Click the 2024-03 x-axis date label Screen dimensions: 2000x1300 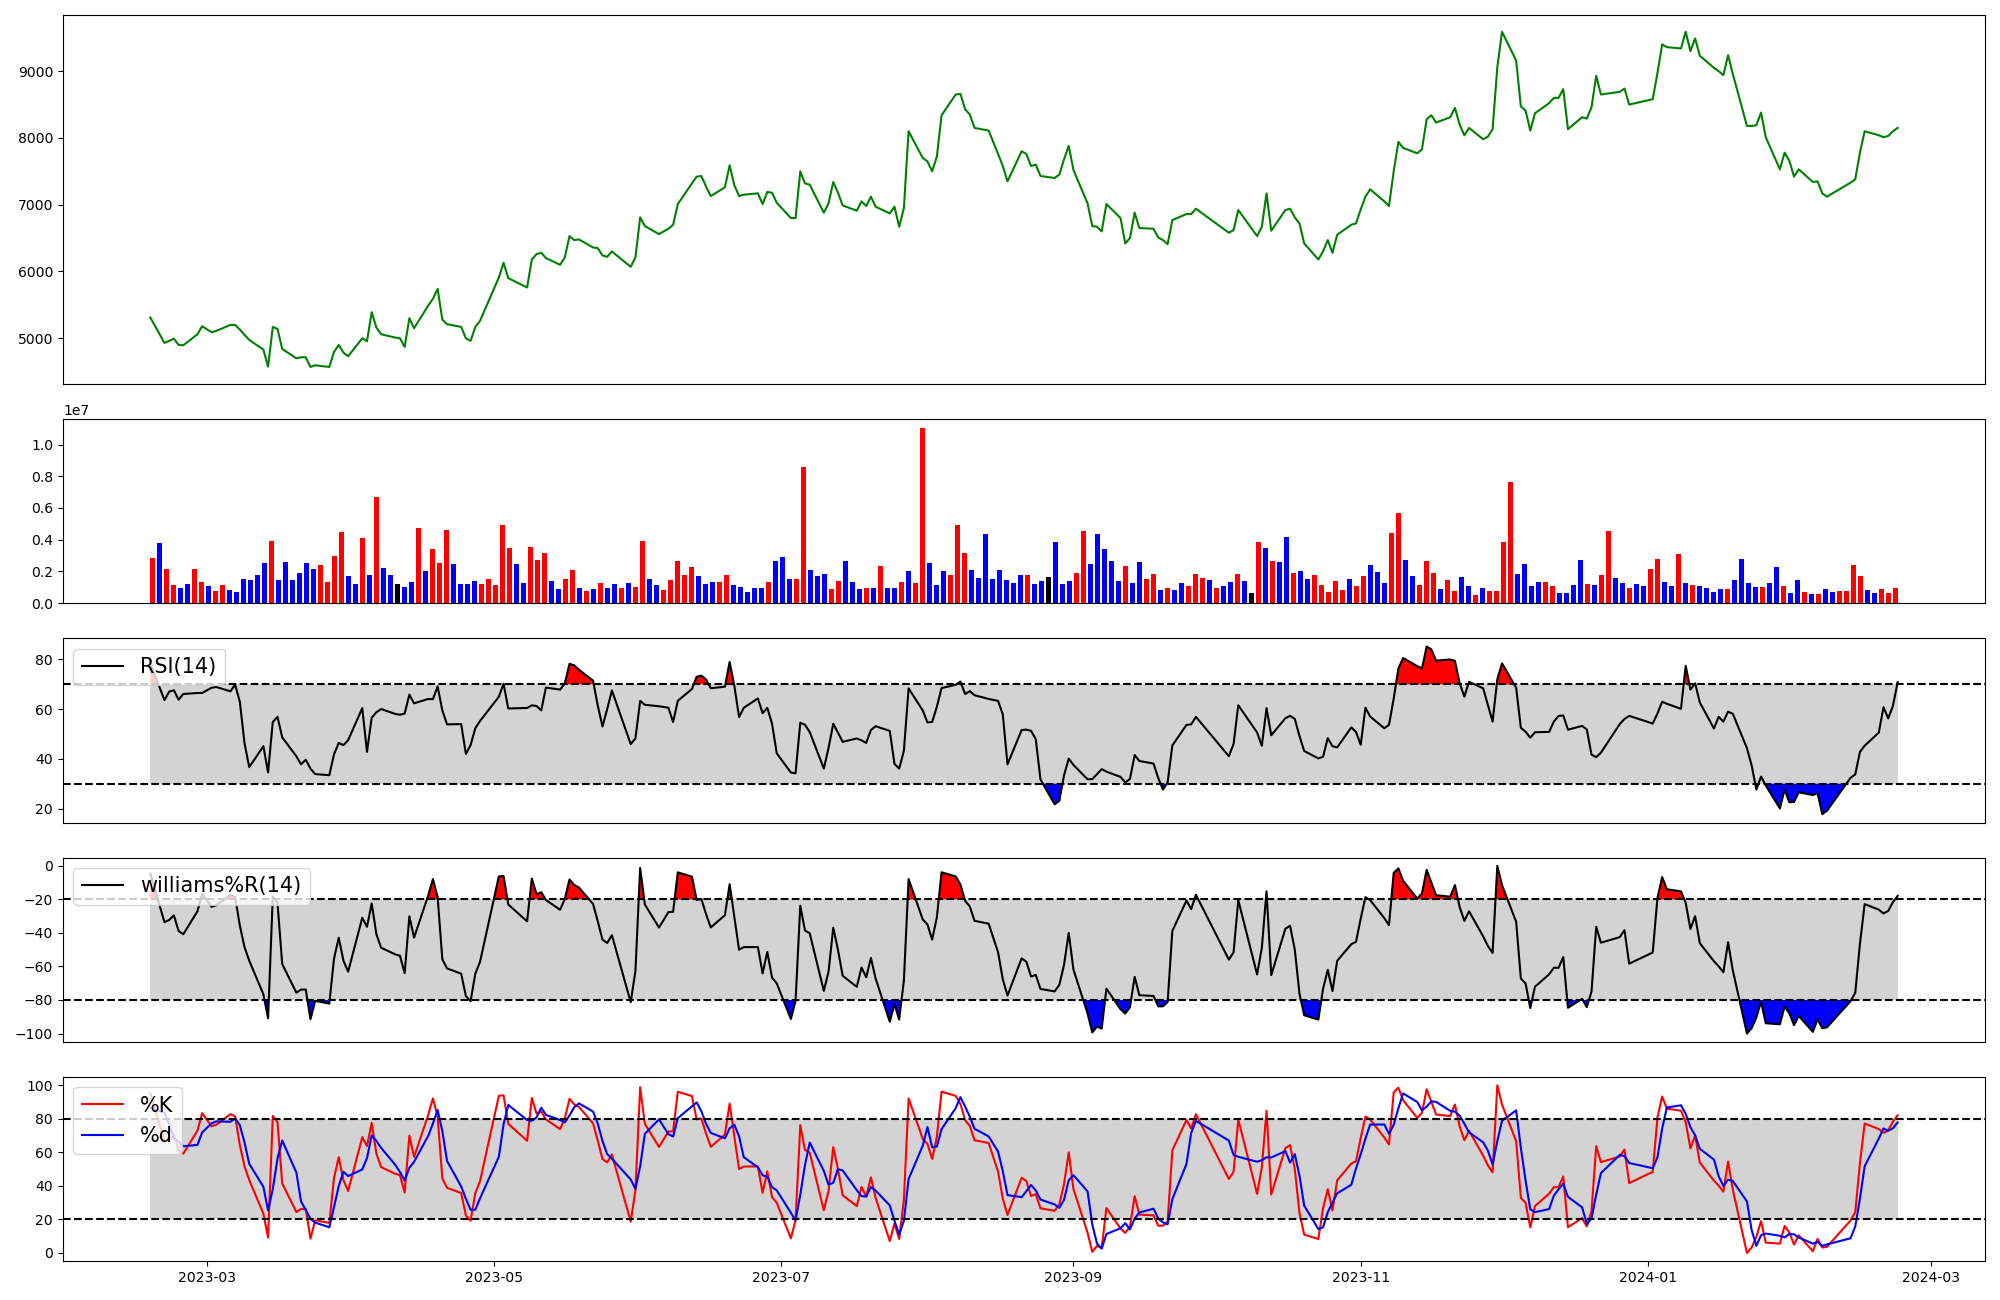click(x=1929, y=1277)
